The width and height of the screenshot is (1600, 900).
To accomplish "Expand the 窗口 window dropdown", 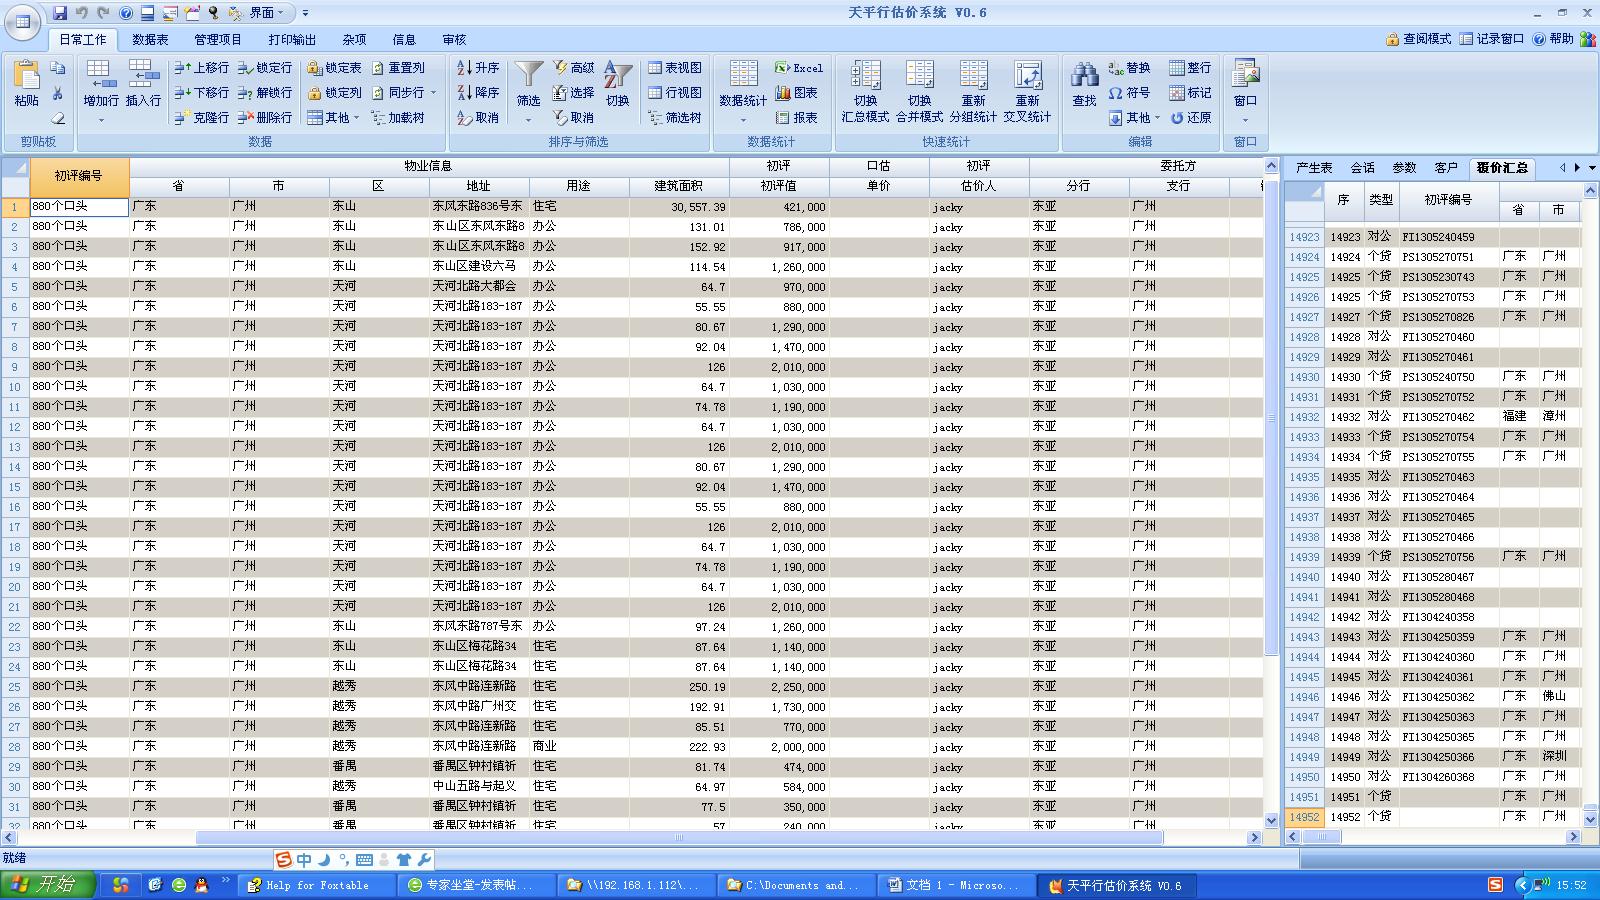I will pos(1245,120).
